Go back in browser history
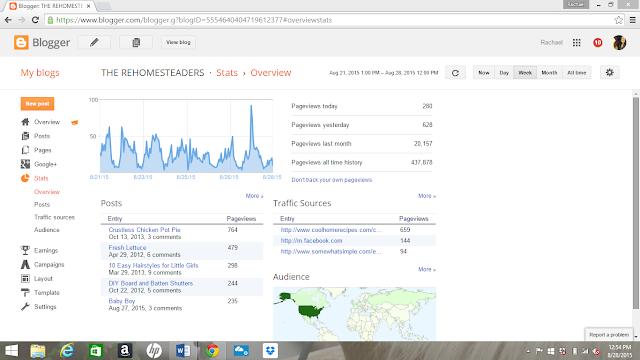This screenshot has height=360, width=640. (x=8, y=20)
